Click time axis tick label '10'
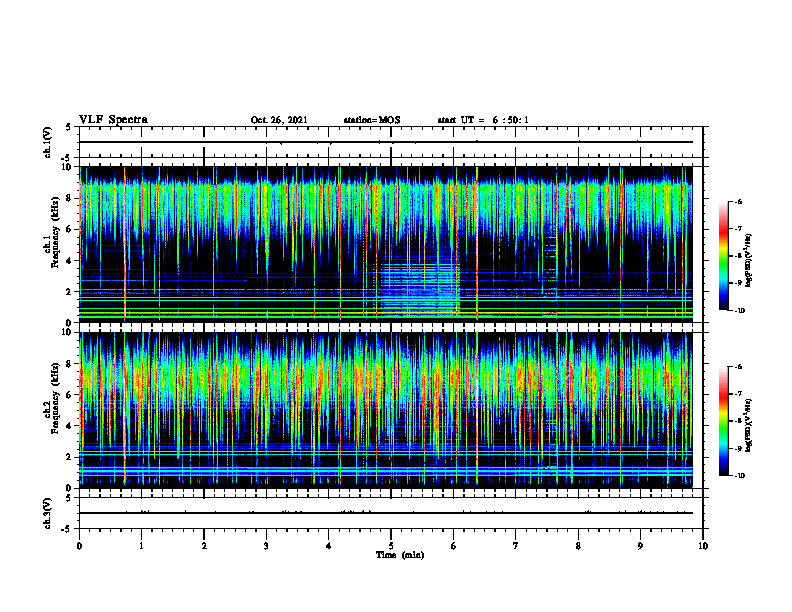 pyautogui.click(x=703, y=546)
